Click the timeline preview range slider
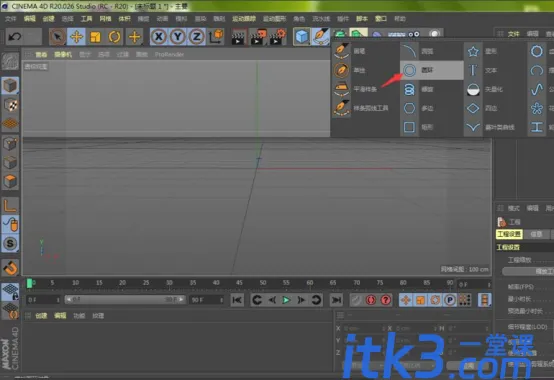Image resolution: width=554 pixels, height=380 pixels. coord(125,299)
